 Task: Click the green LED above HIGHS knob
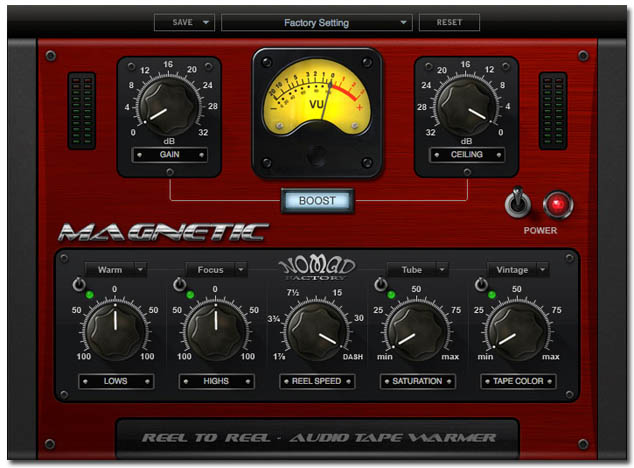(190, 294)
